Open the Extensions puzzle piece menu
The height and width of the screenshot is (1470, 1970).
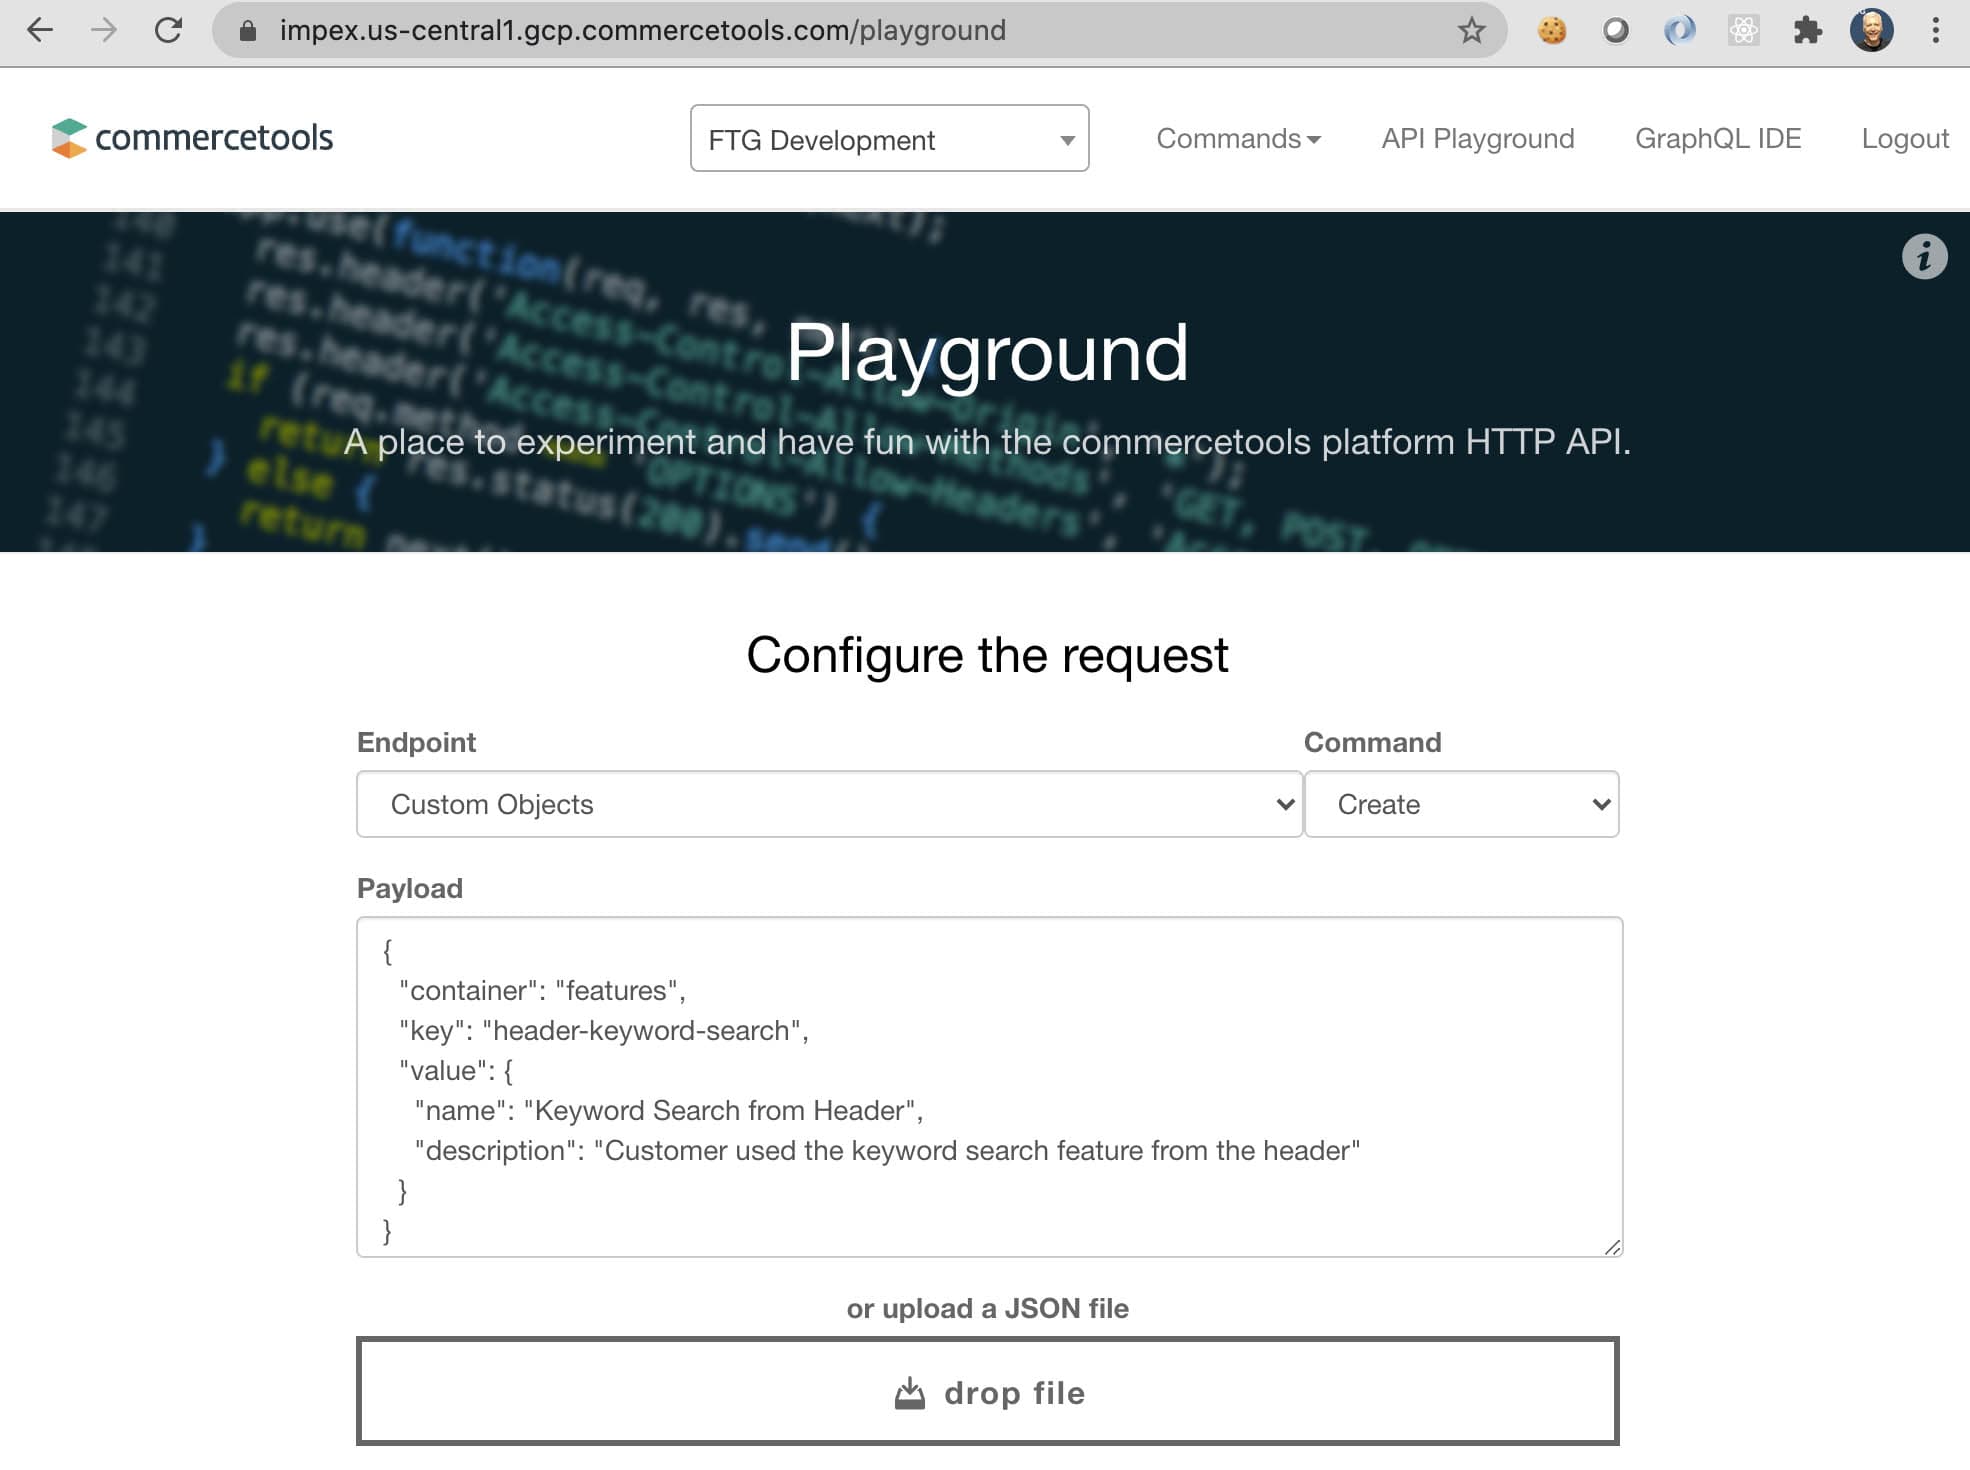[x=1807, y=31]
